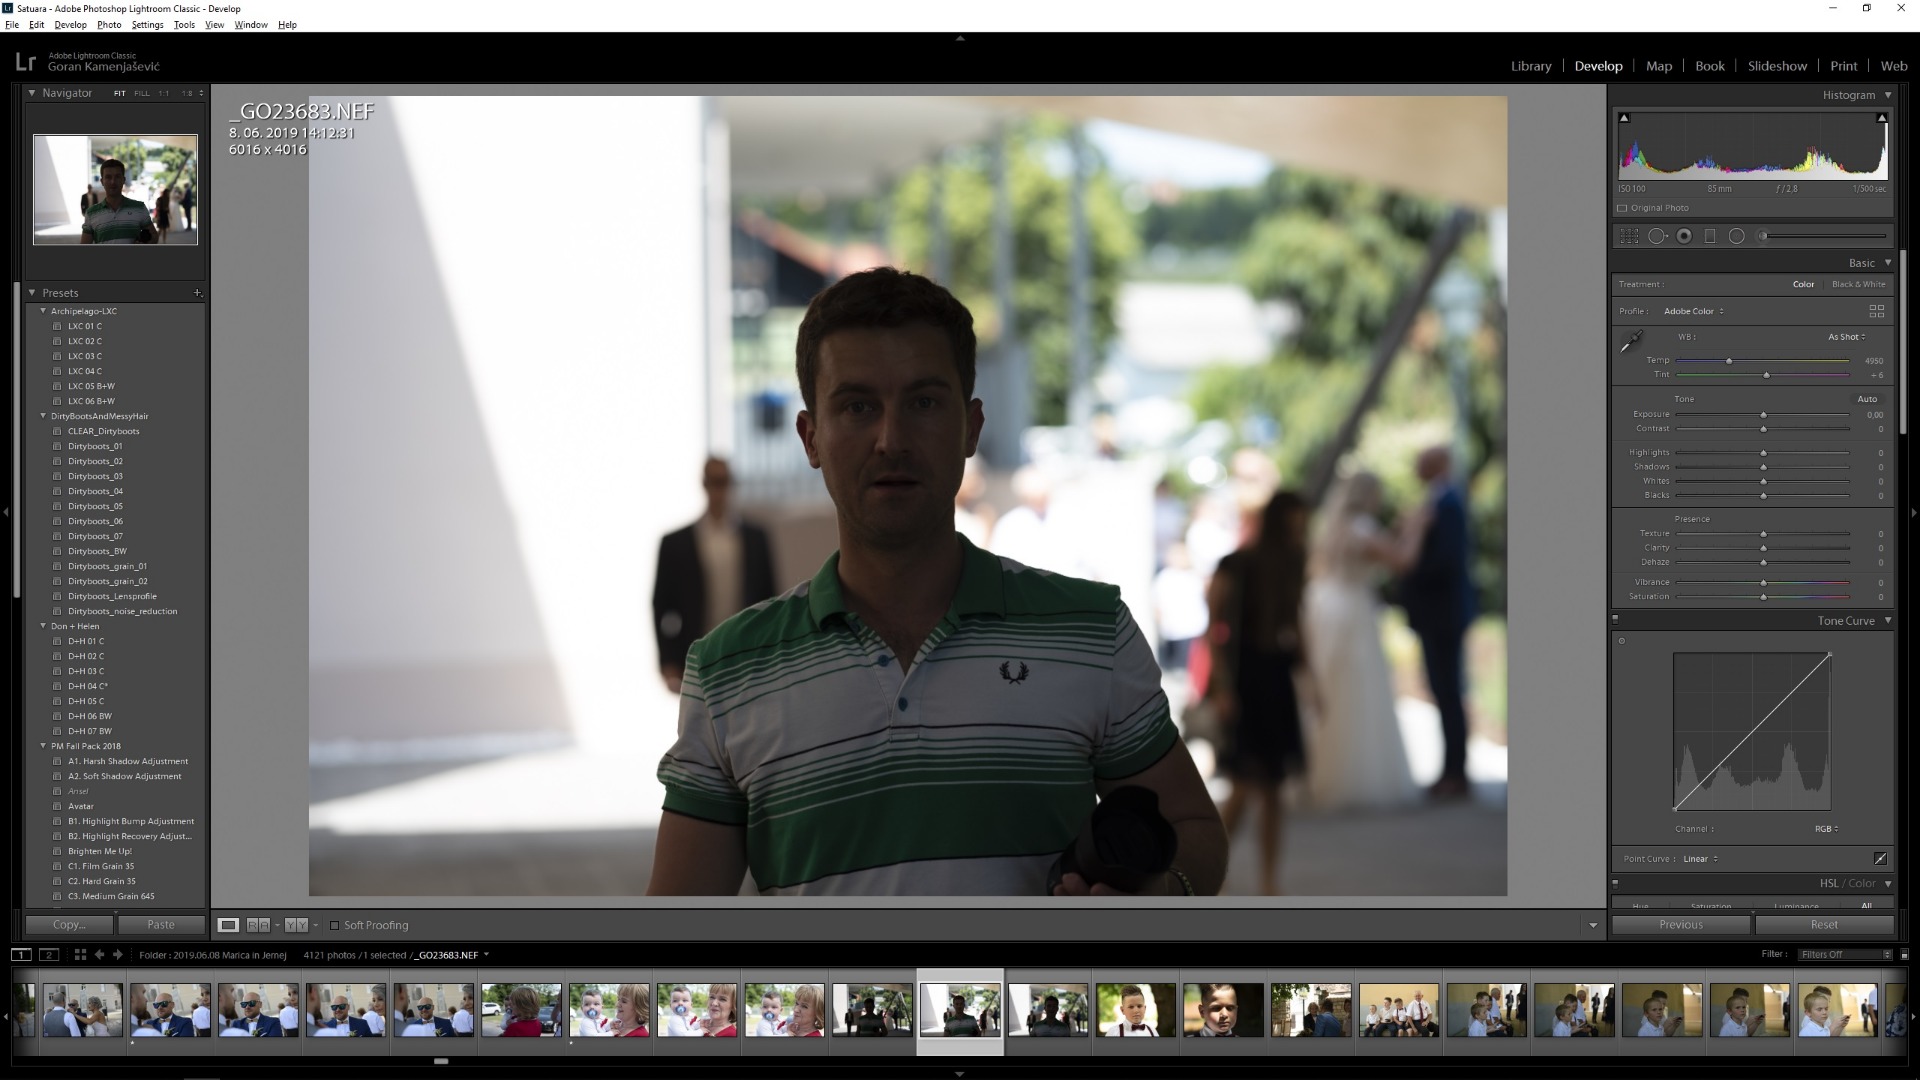
Task: Tick the Original Photo checkbox
Action: [1622, 208]
